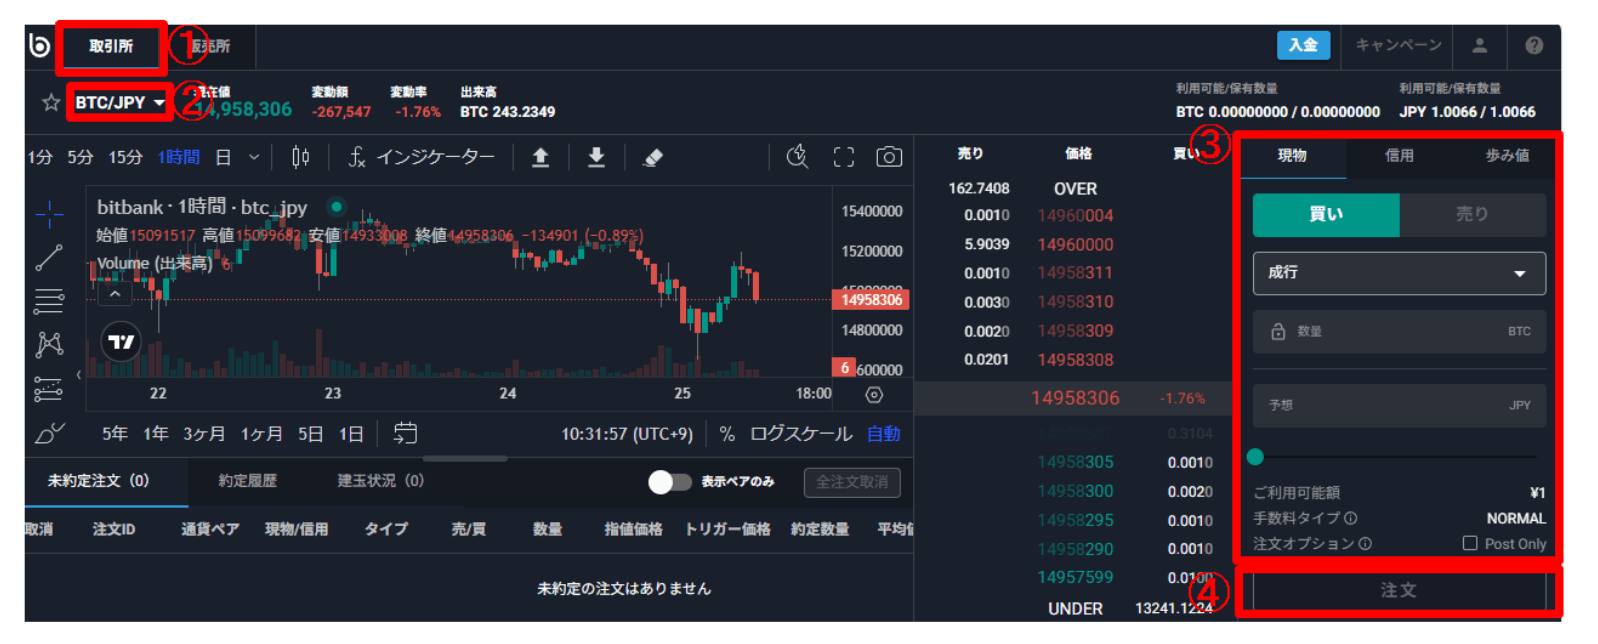Viewport: 1598px width, 644px height.
Task: Click the camera snapshot icon
Action: (888, 157)
